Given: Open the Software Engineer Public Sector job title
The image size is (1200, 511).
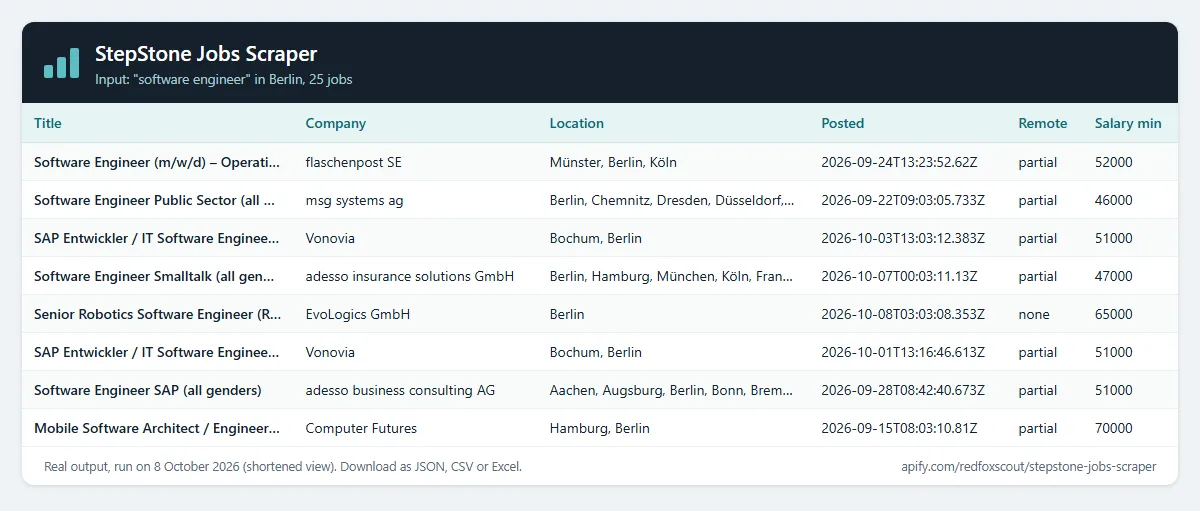Looking at the screenshot, I should click(x=155, y=200).
